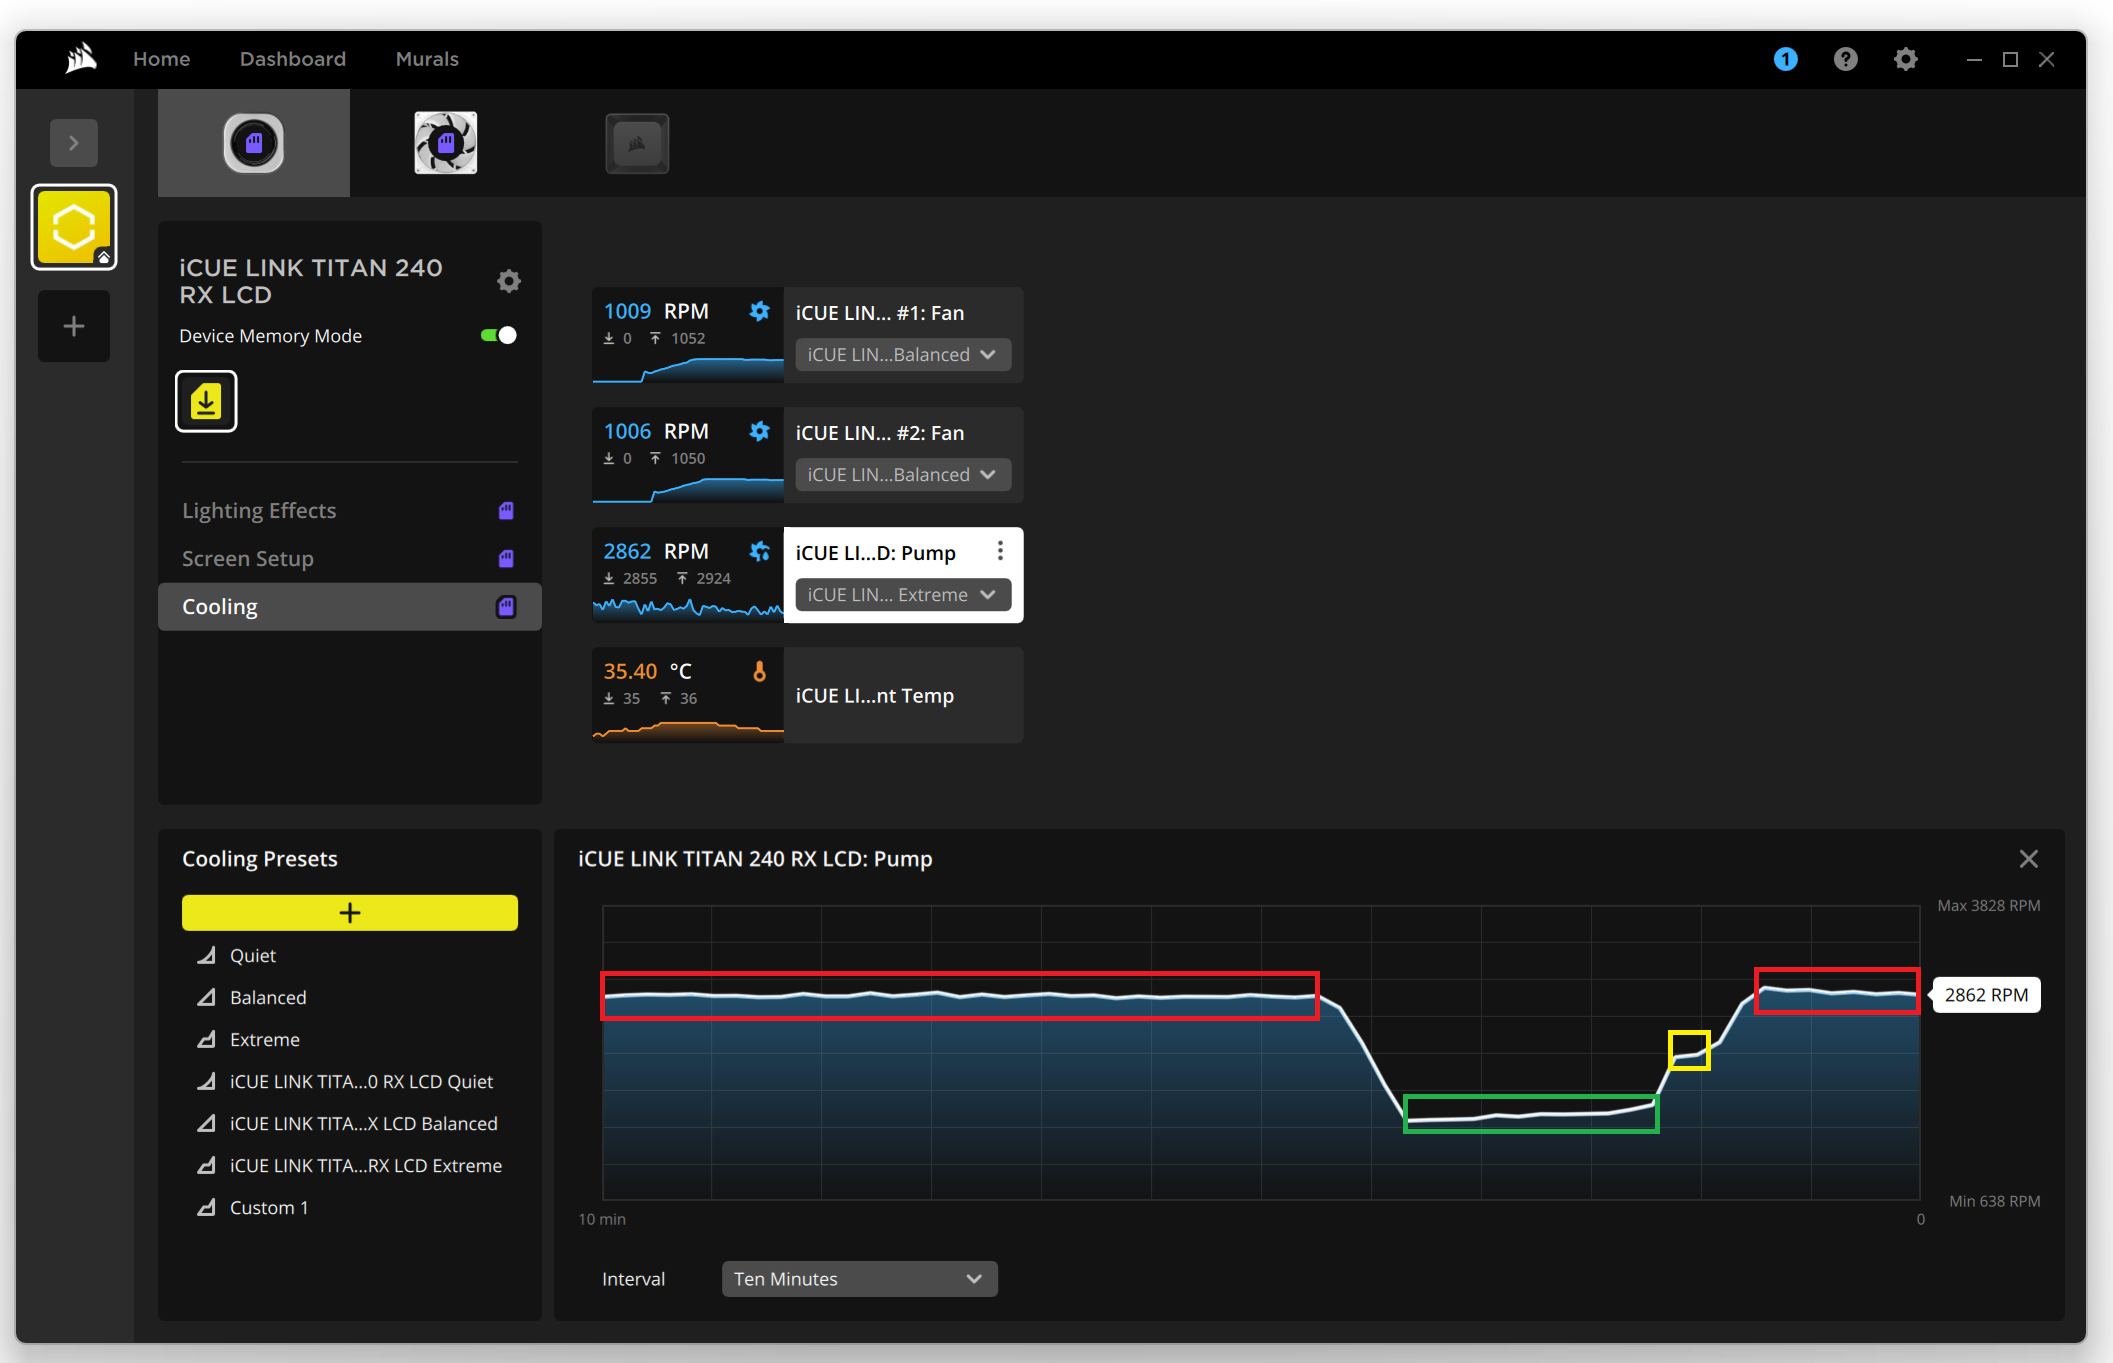Click the 1009 RPM reading

coord(656,311)
